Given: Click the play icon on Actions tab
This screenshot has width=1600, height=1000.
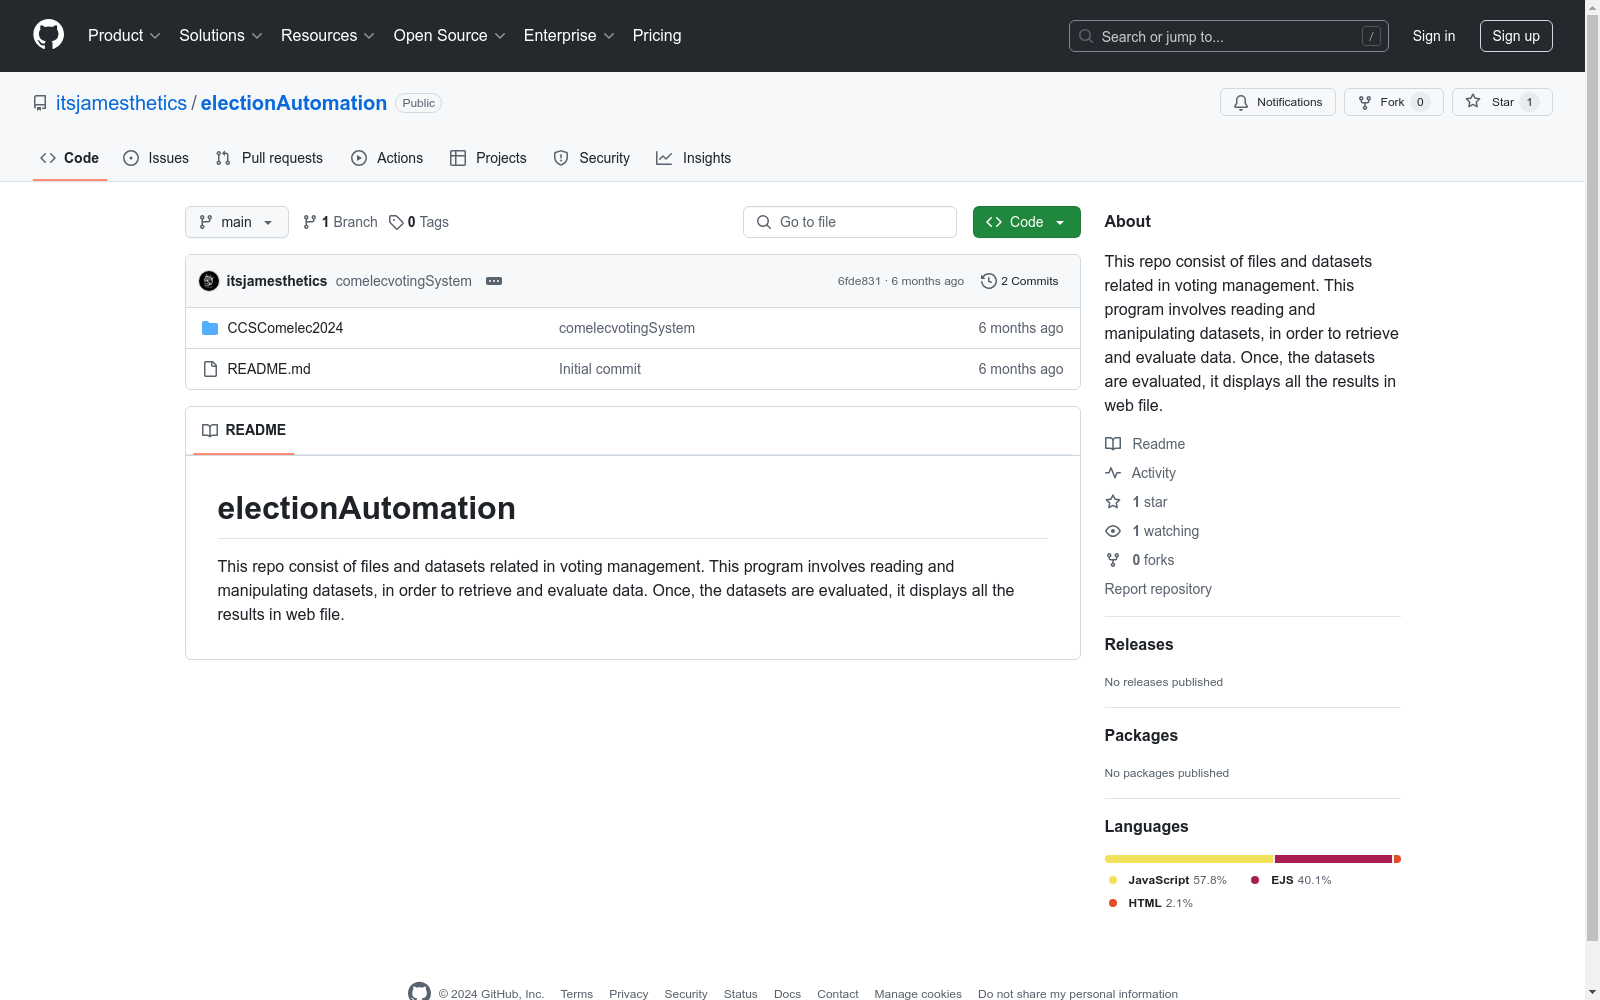Looking at the screenshot, I should (359, 158).
